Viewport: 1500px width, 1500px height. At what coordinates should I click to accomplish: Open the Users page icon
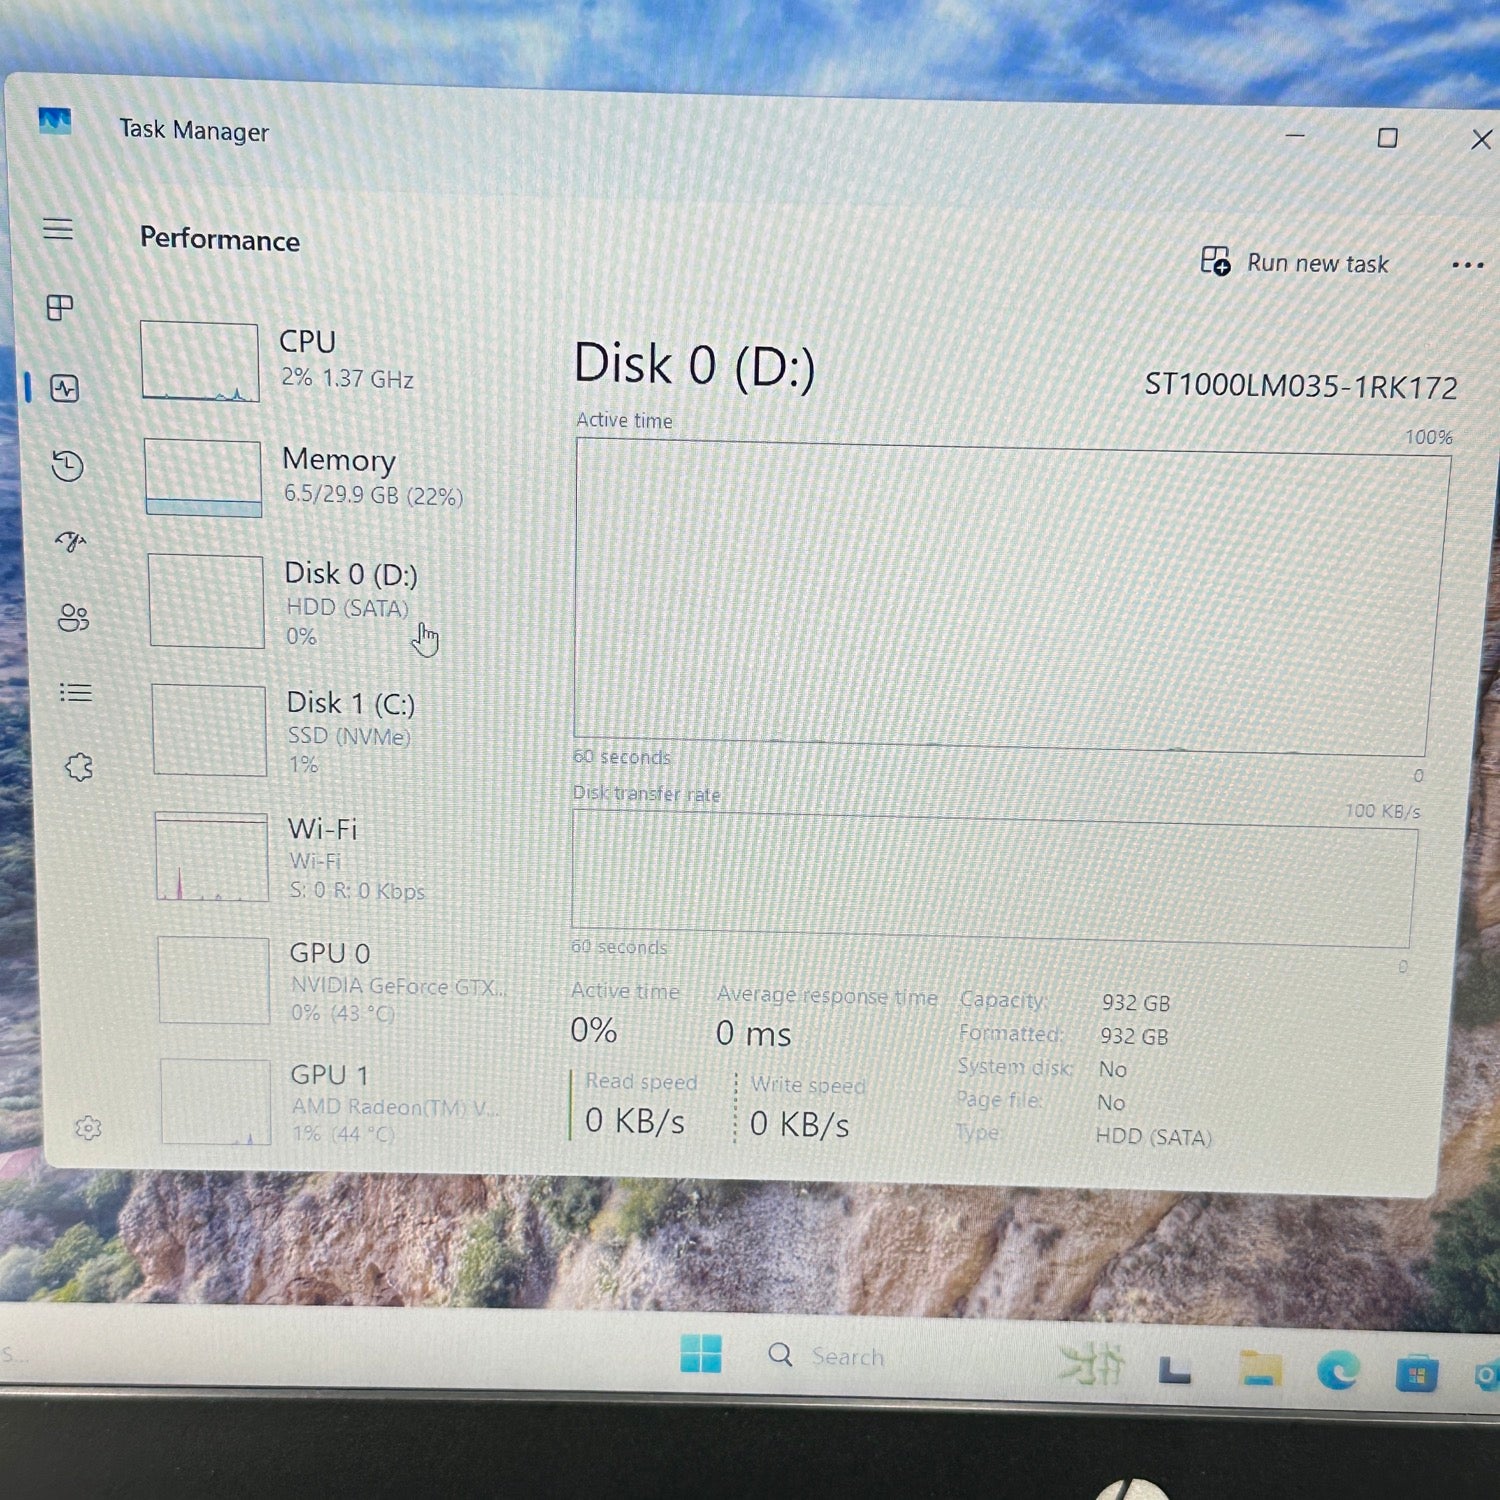[73, 617]
